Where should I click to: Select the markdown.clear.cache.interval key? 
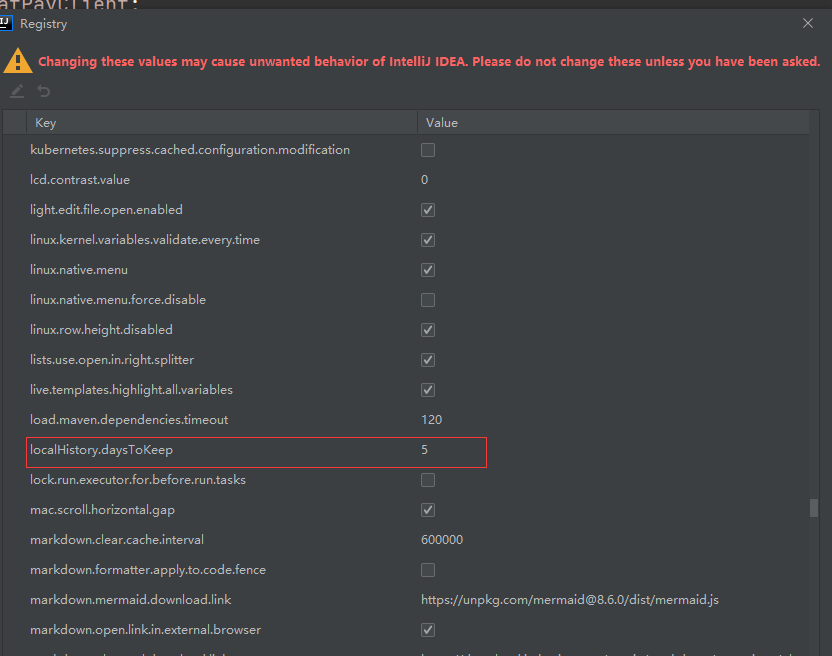coord(117,540)
